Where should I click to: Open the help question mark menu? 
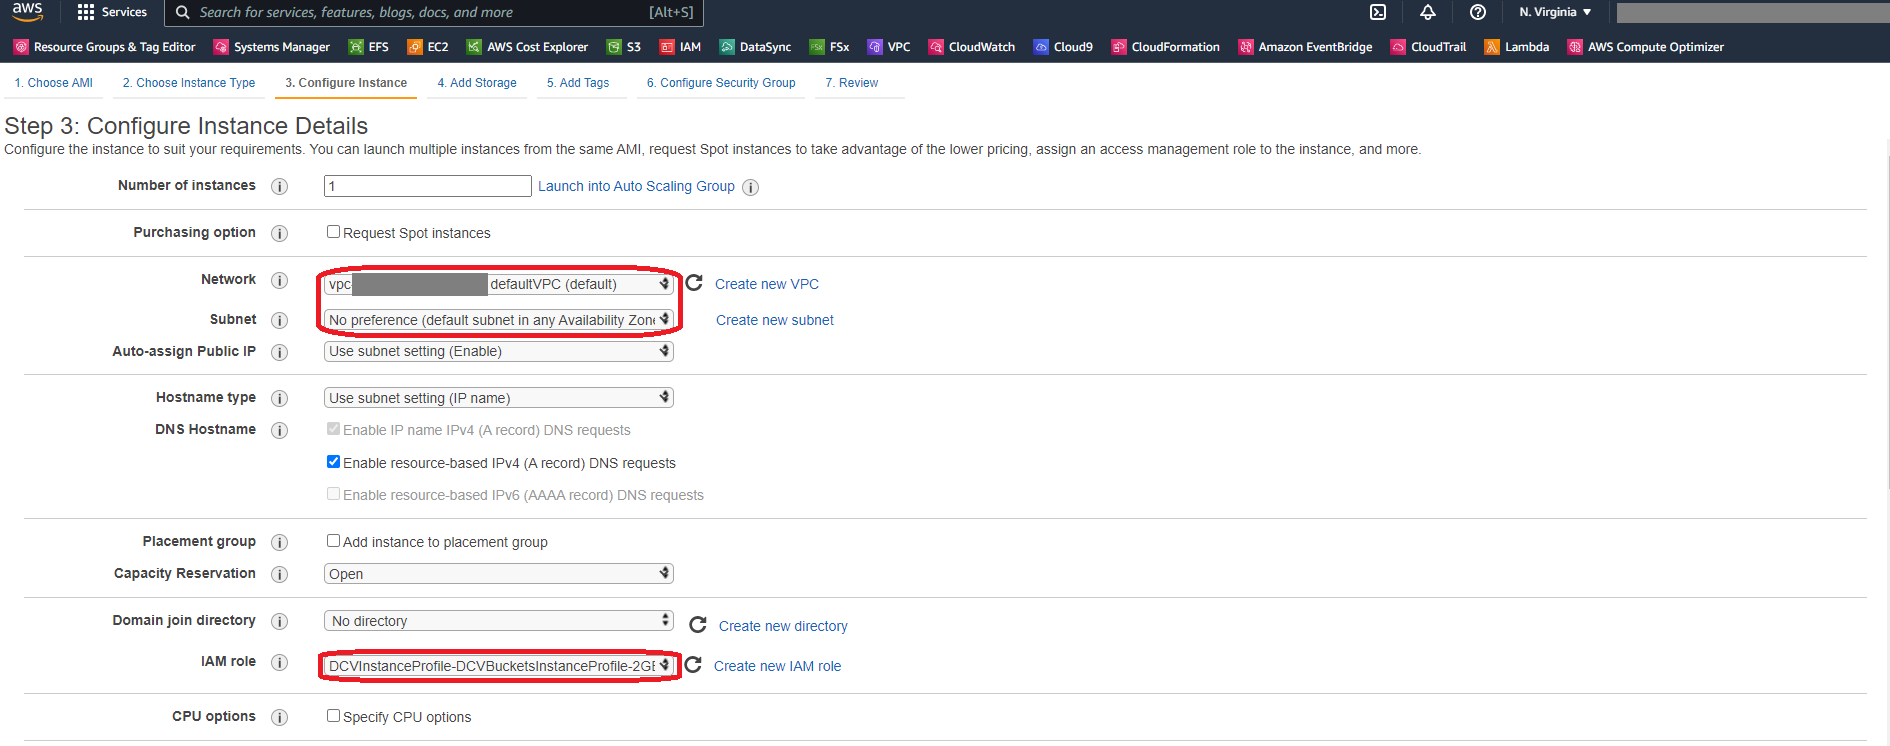point(1478,12)
